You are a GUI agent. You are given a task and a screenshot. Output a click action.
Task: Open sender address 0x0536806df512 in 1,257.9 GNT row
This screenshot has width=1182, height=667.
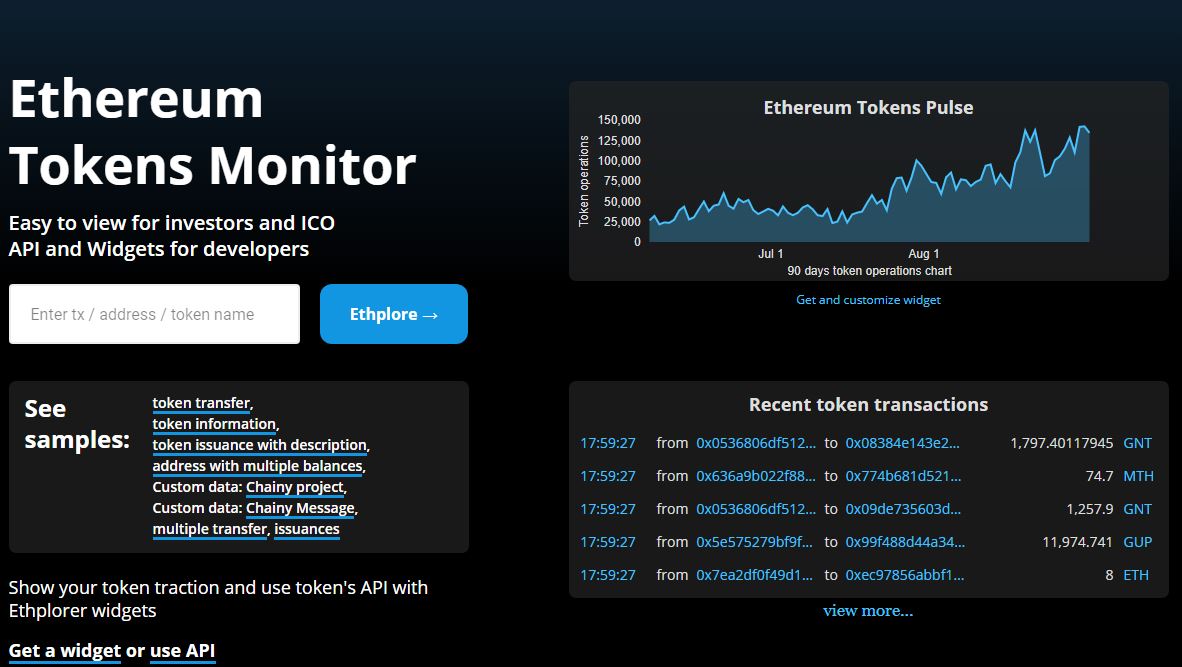coord(755,509)
